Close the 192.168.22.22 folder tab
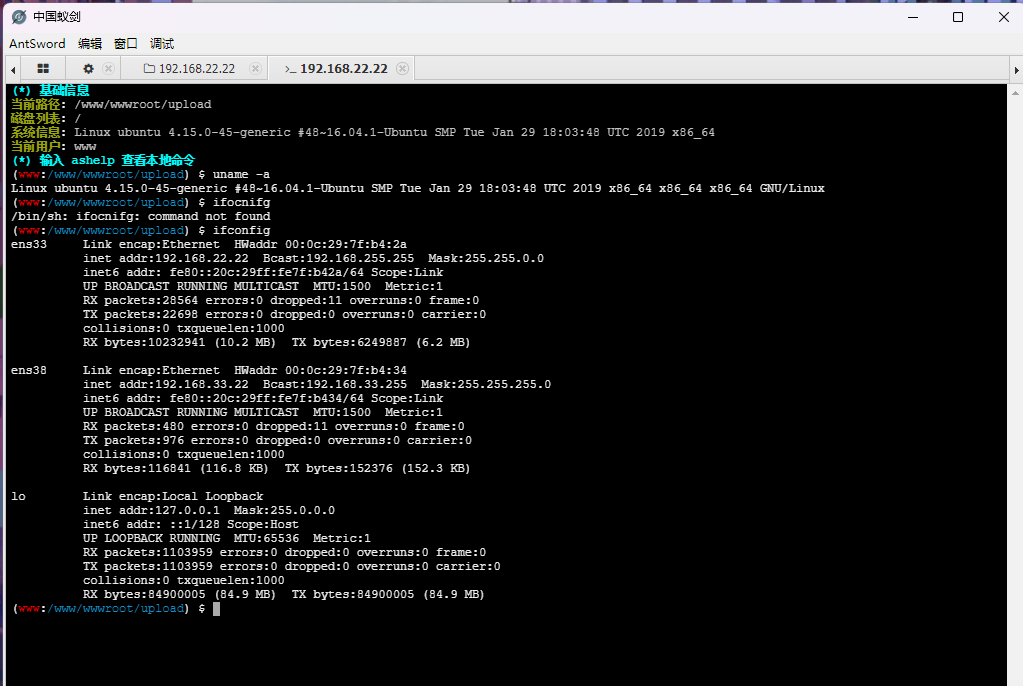 click(256, 69)
